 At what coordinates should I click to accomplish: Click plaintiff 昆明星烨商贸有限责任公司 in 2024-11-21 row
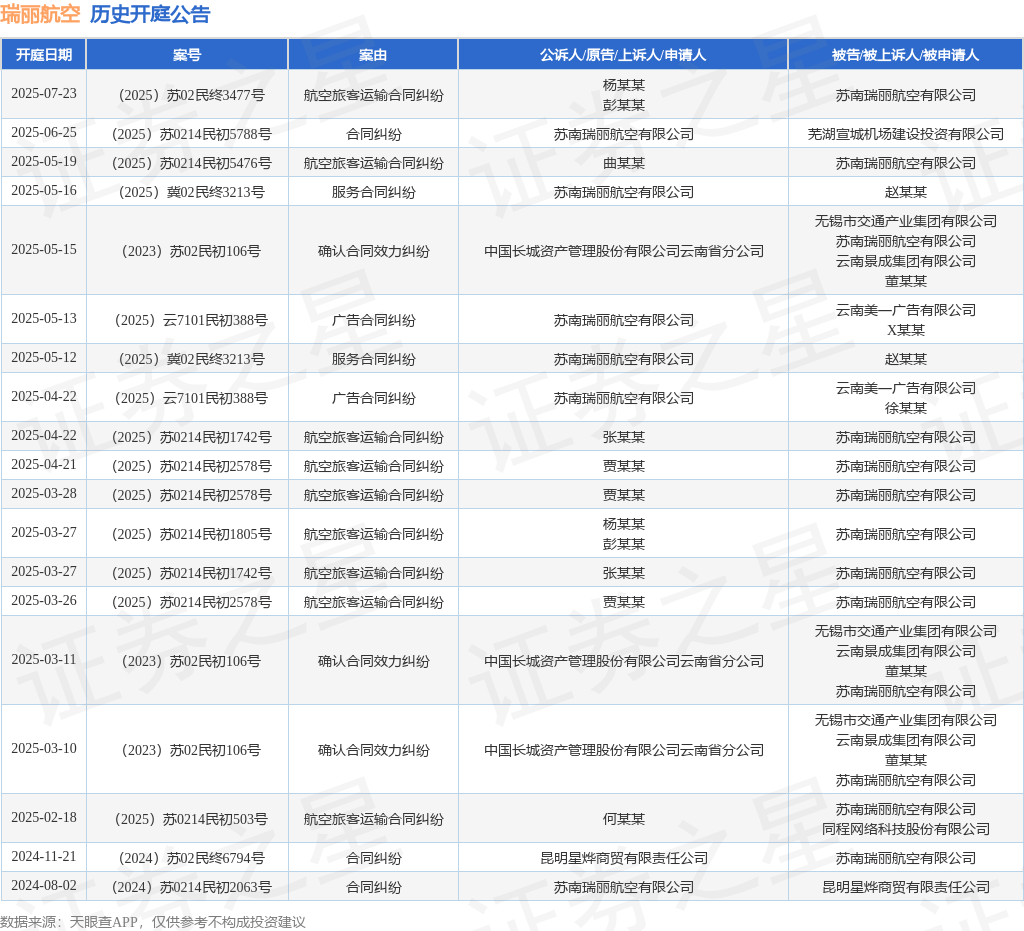pyautogui.click(x=623, y=859)
